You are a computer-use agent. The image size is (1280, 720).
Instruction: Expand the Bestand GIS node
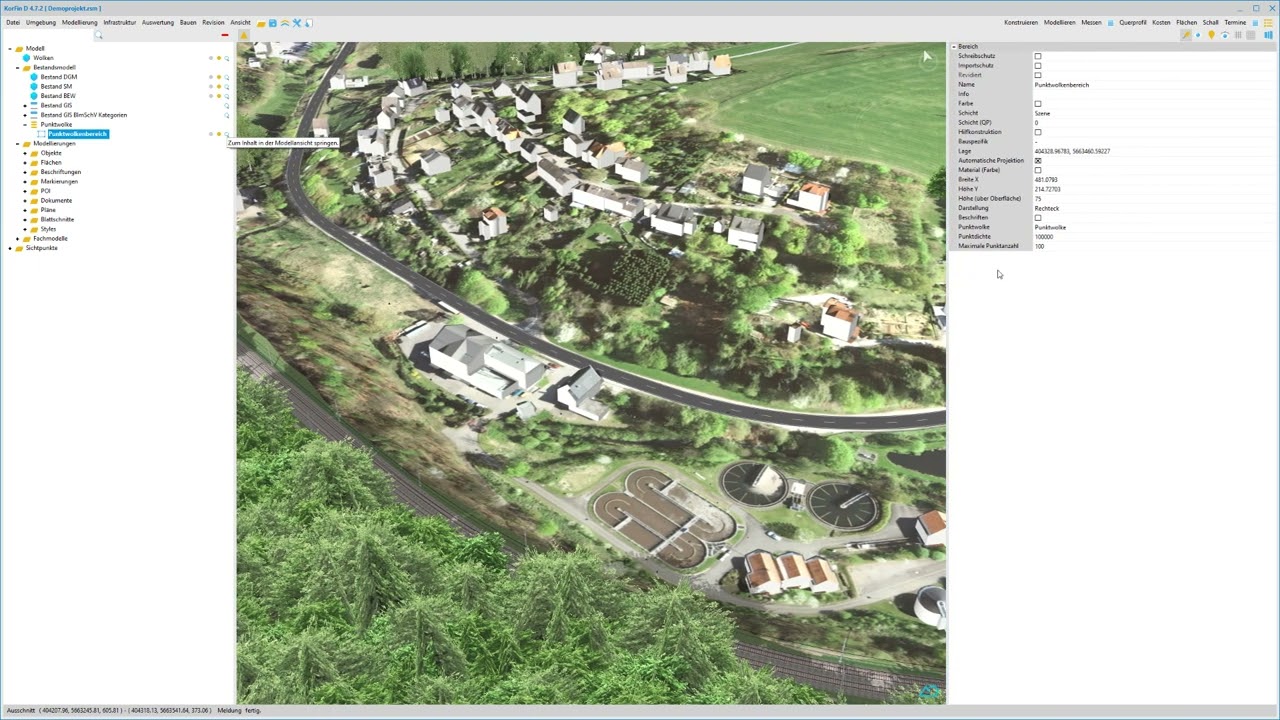click(25, 105)
